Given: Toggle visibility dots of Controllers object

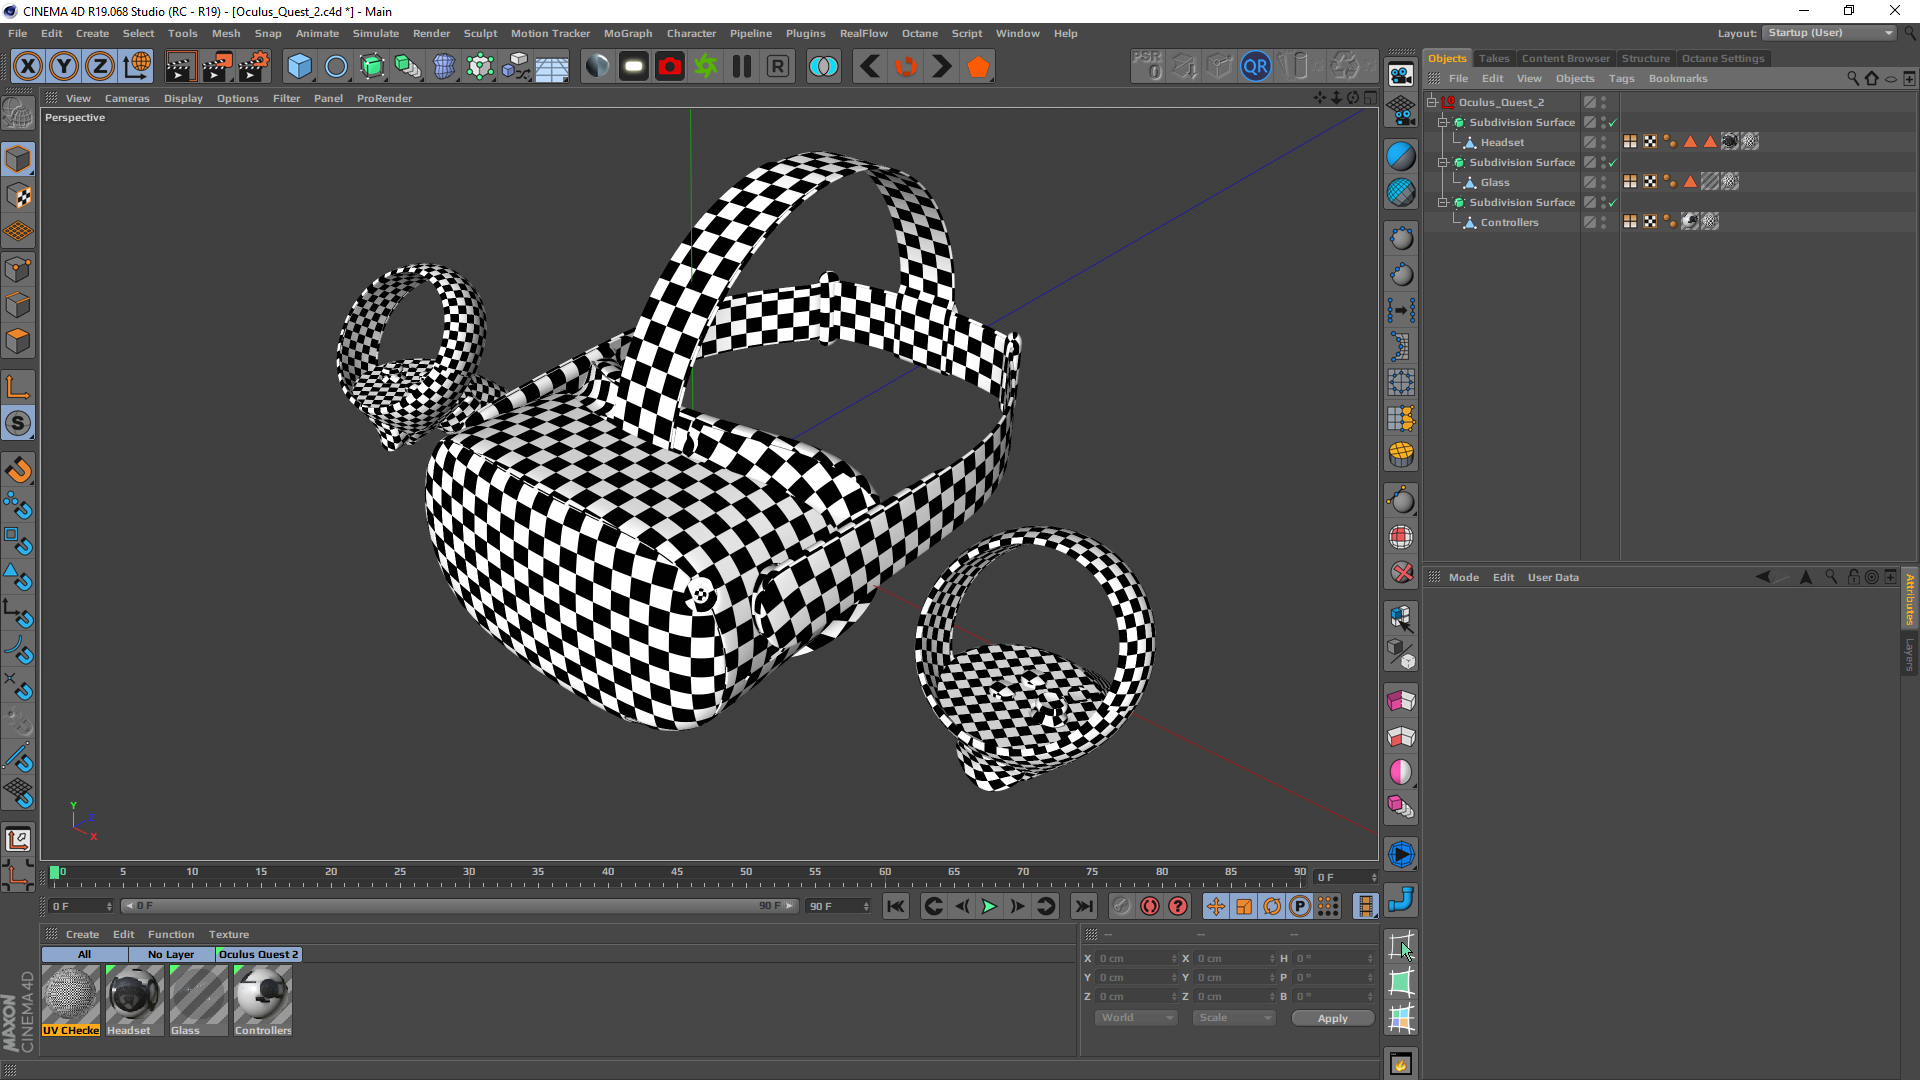Looking at the screenshot, I should point(1603,222).
